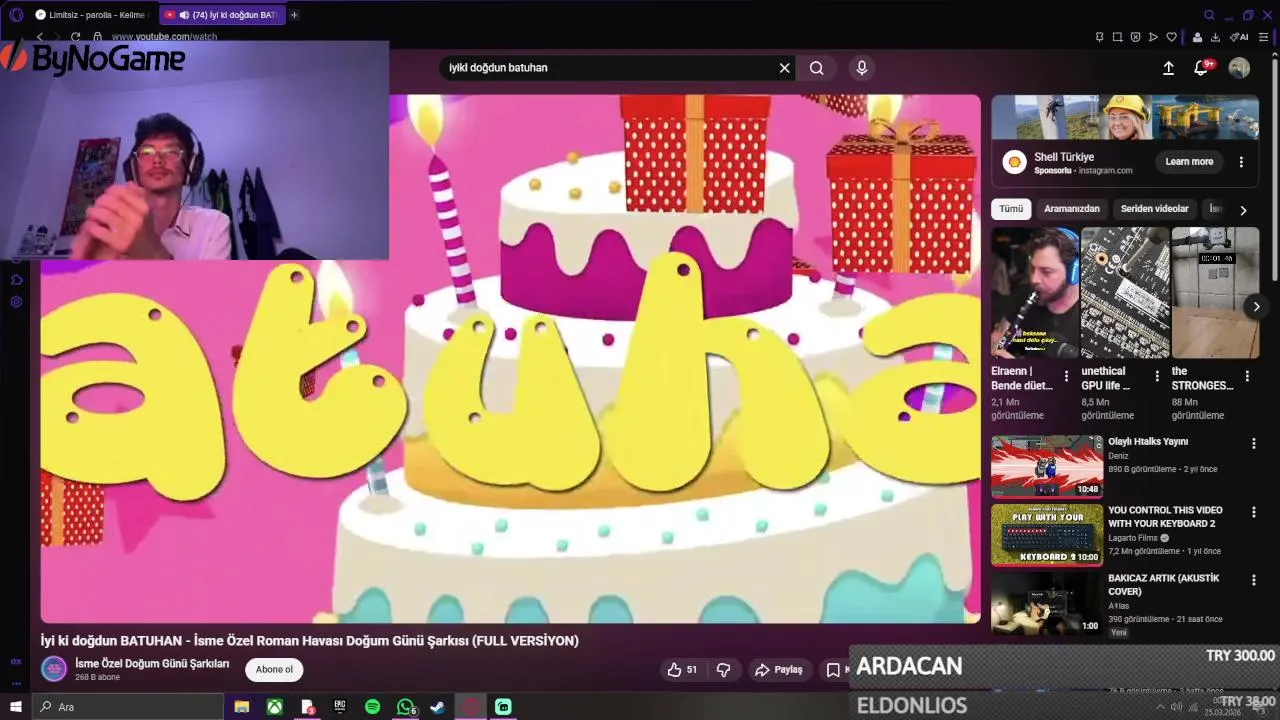Viewport: 1280px width, 720px height.
Task: Open a new browser tab with plus
Action: point(294,15)
